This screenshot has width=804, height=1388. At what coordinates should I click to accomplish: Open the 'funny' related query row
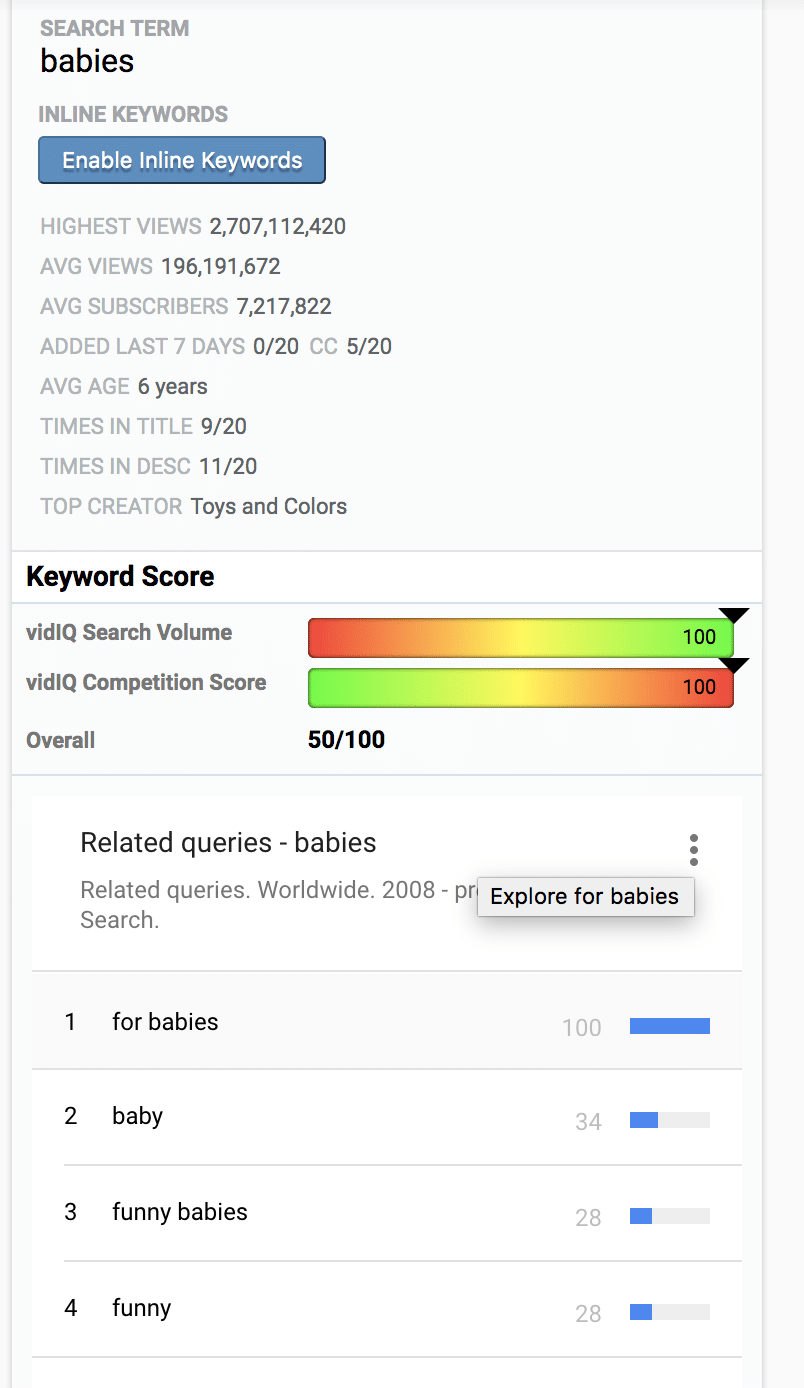[387, 1308]
